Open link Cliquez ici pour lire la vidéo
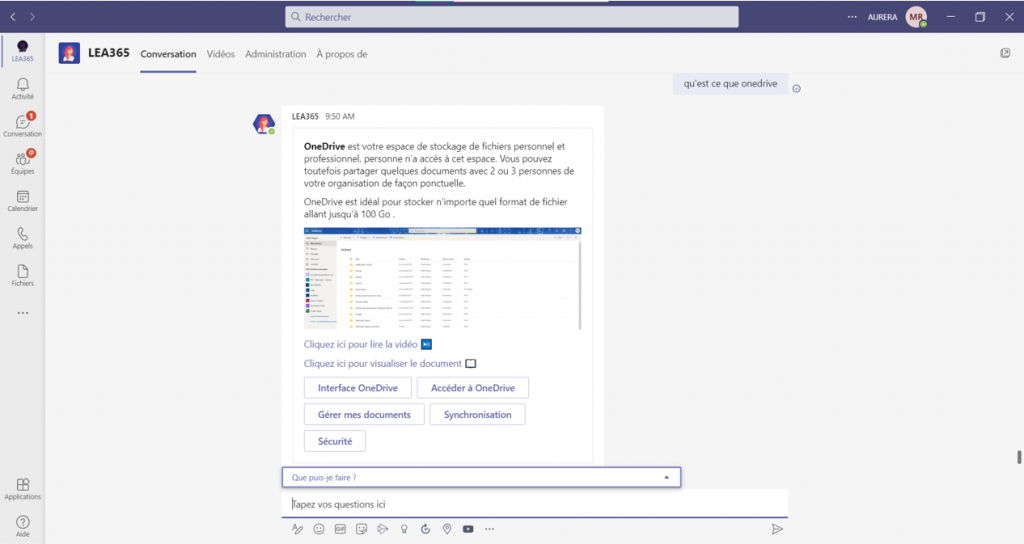Screen dimensions: 1024x544 point(360,344)
